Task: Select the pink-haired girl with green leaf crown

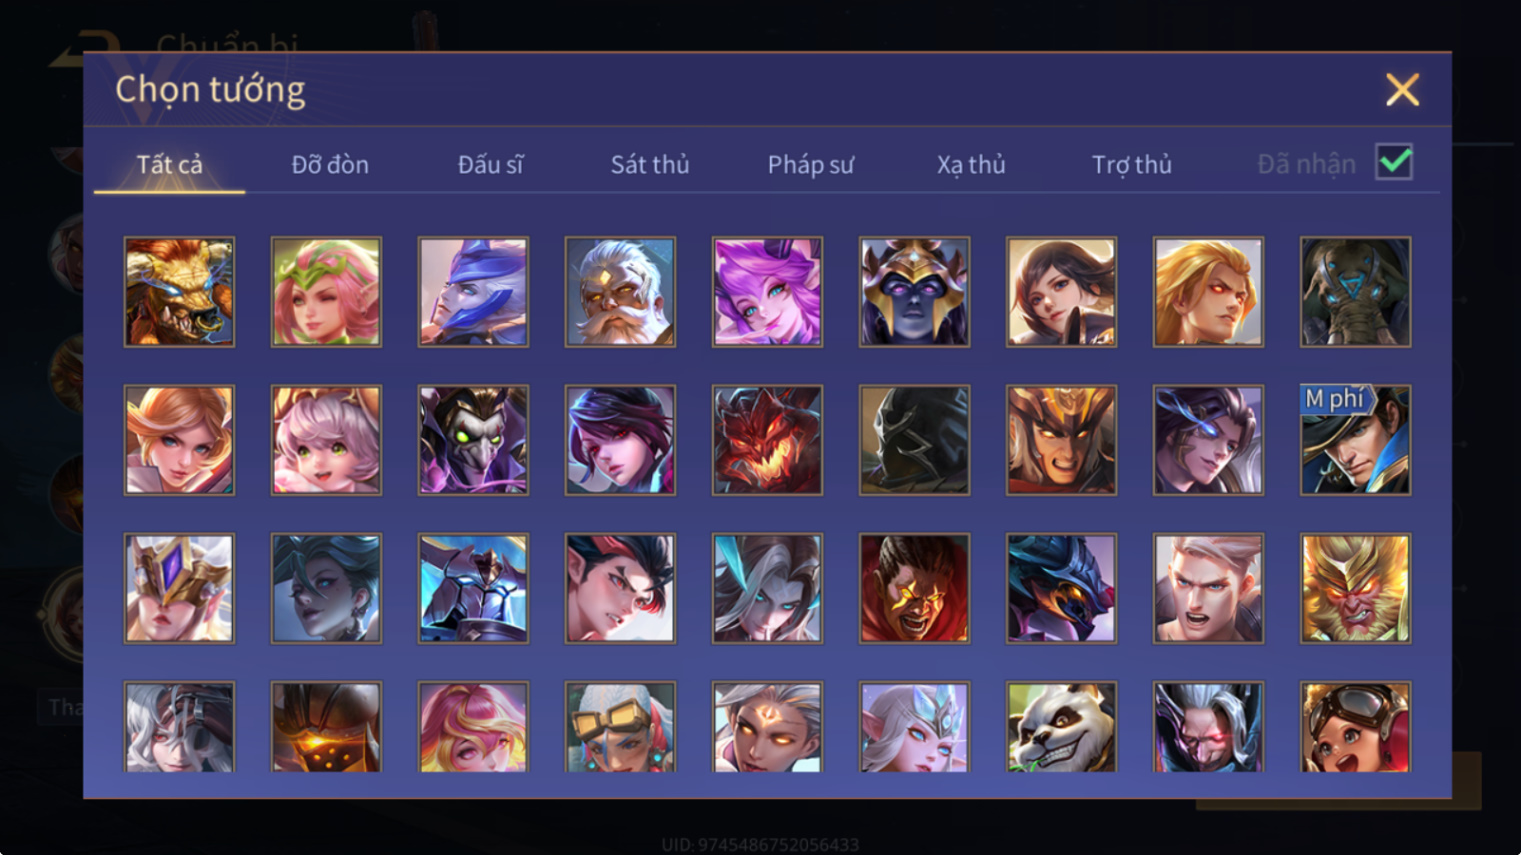Action: tap(326, 292)
